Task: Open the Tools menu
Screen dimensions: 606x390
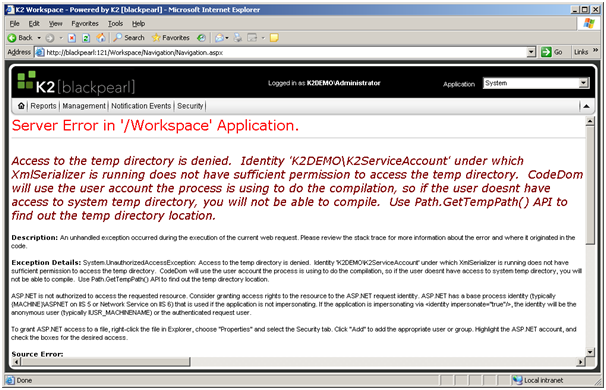Action: (x=115, y=24)
